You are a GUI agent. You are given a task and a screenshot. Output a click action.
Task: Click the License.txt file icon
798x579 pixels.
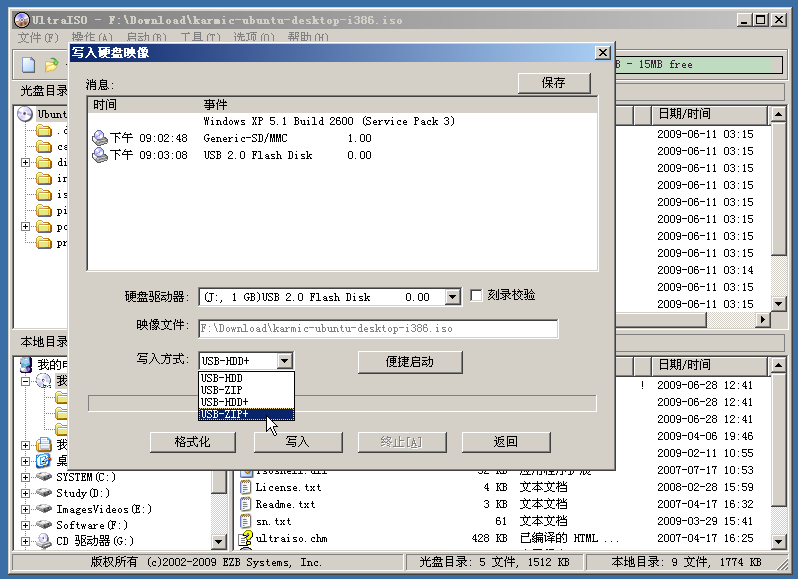[x=246, y=487]
